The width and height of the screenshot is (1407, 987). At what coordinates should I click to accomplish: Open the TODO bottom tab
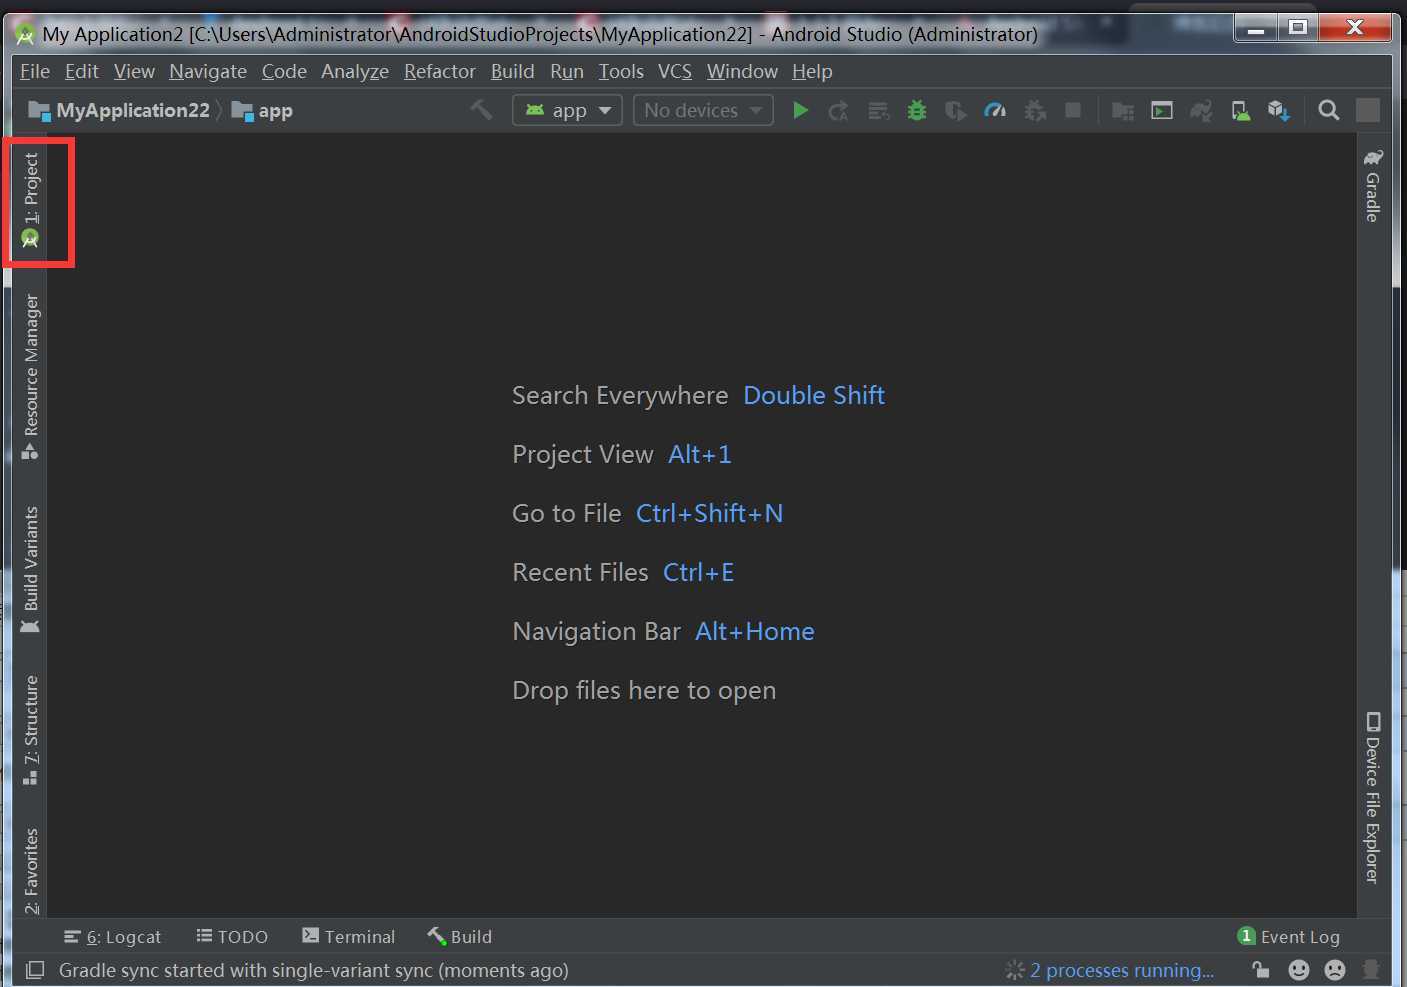coord(232,937)
